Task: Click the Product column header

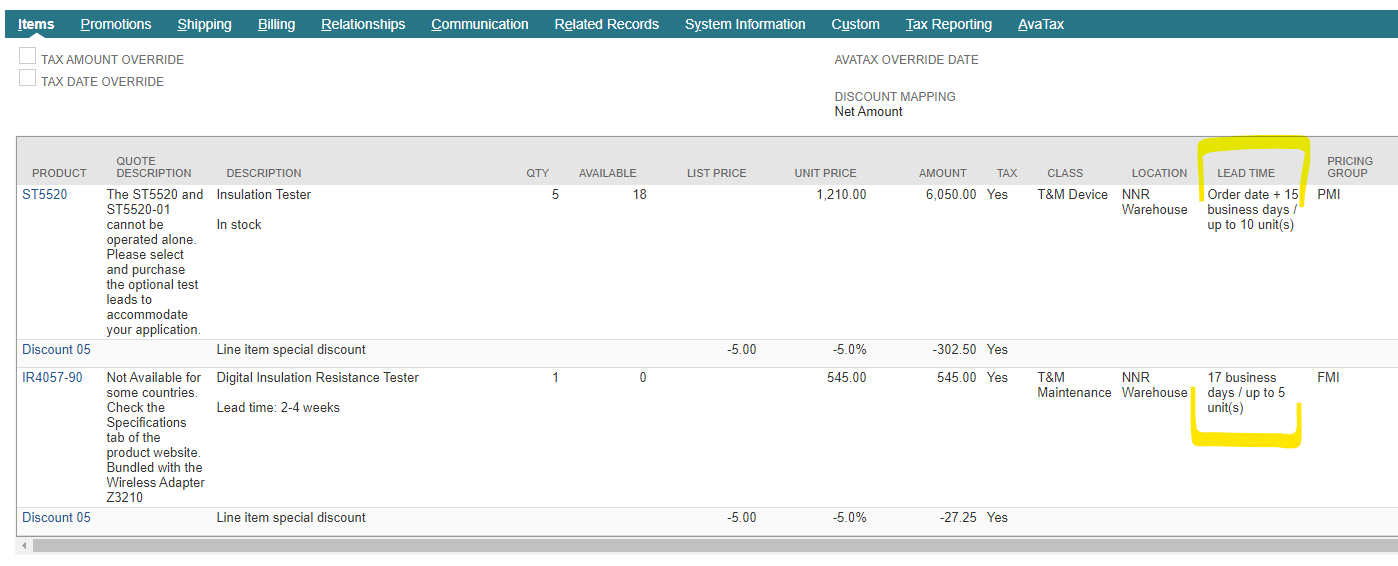Action: coord(59,173)
